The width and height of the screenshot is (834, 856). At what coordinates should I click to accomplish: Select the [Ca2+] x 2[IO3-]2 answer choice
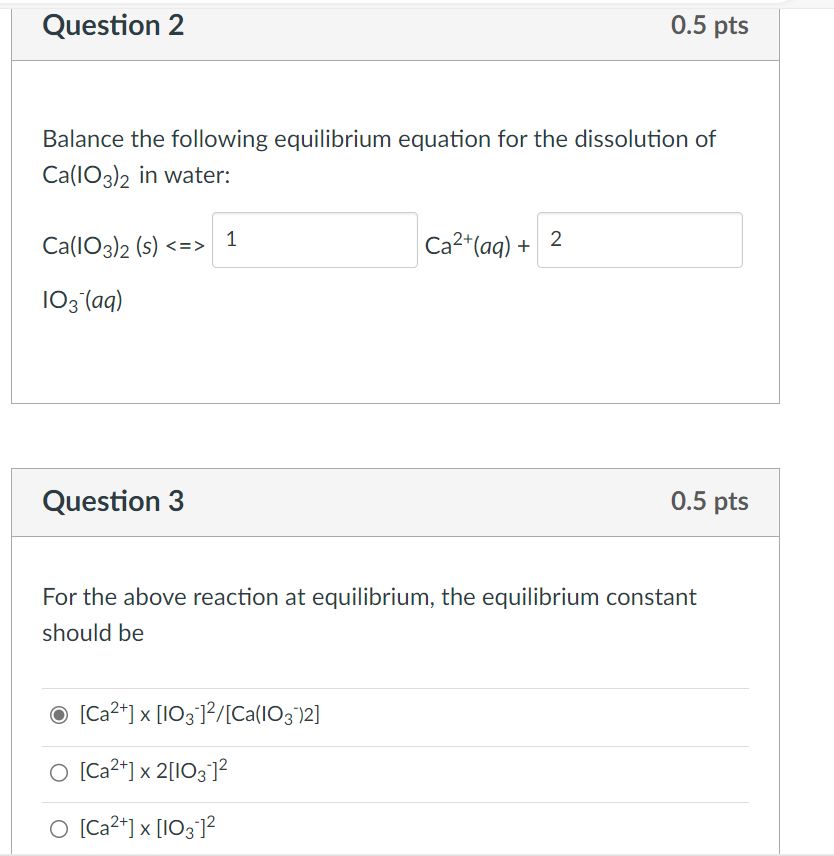coord(57,772)
